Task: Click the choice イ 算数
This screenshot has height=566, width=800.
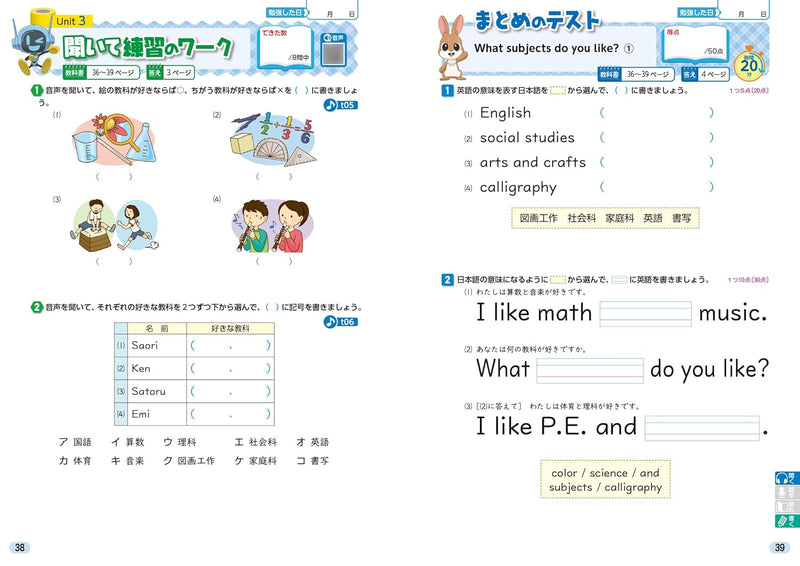Action: [x=128, y=442]
